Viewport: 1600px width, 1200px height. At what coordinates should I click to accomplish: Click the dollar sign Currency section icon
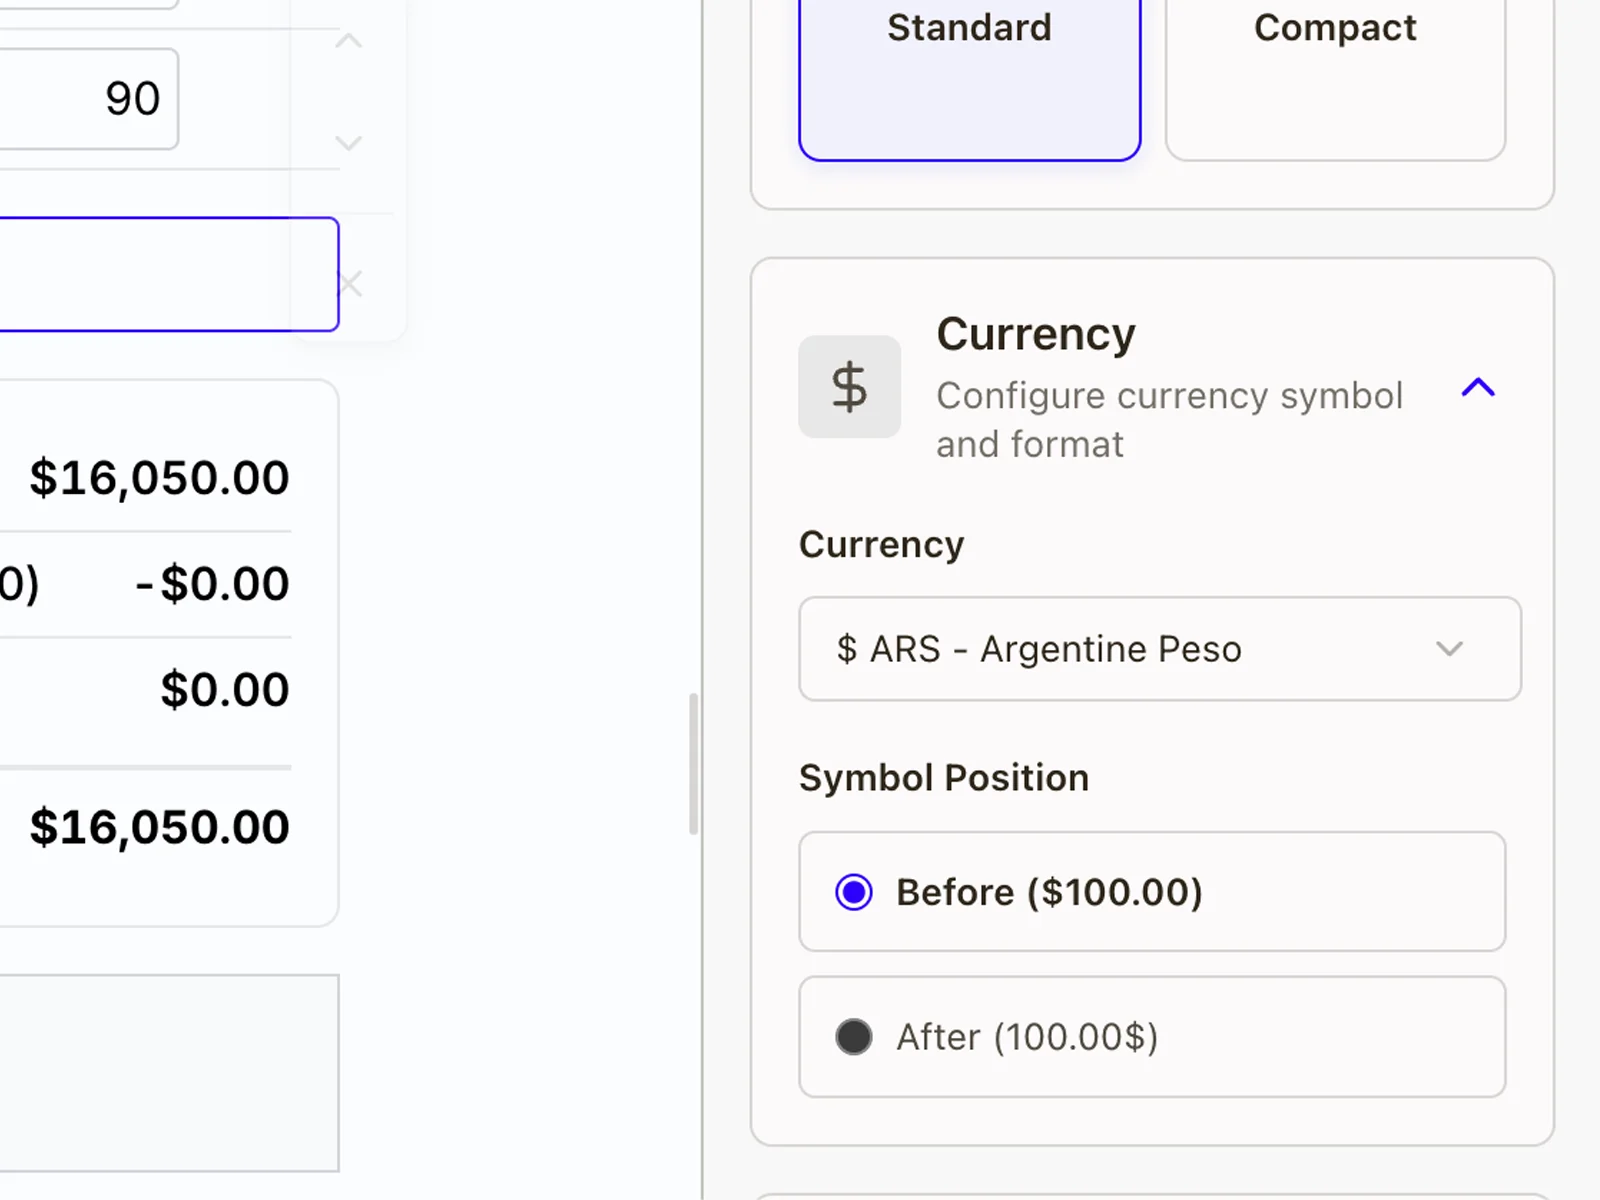click(x=849, y=387)
